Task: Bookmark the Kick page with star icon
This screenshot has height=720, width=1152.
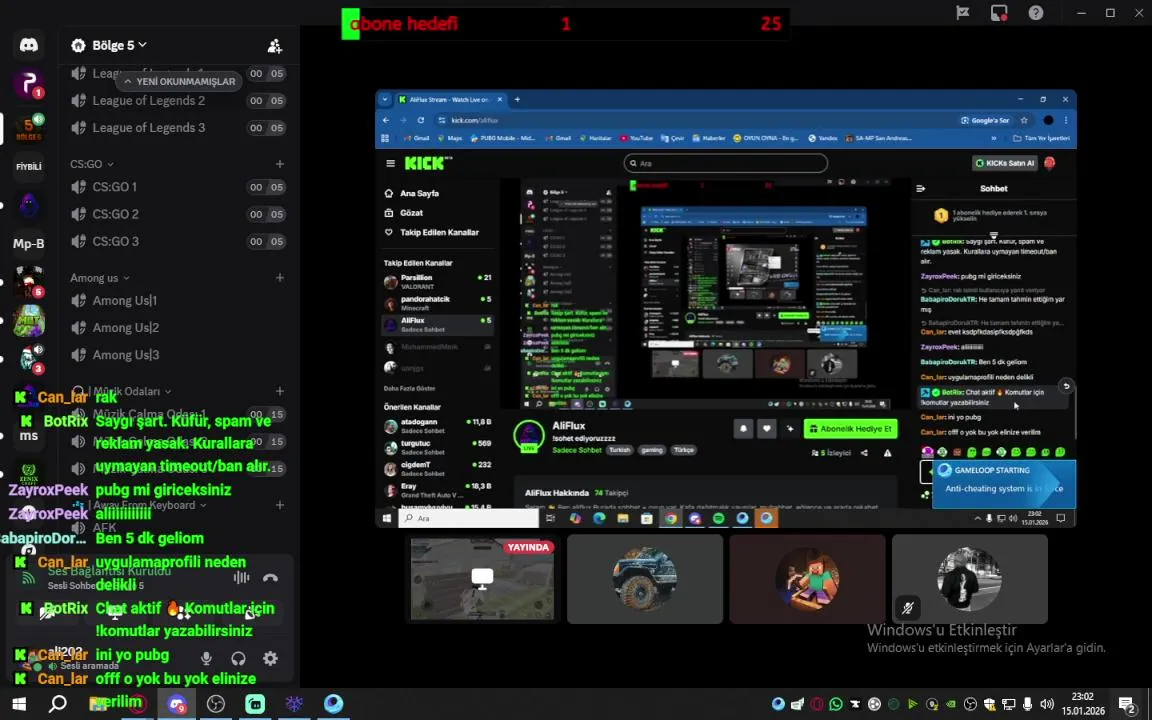Action: 1024,120
